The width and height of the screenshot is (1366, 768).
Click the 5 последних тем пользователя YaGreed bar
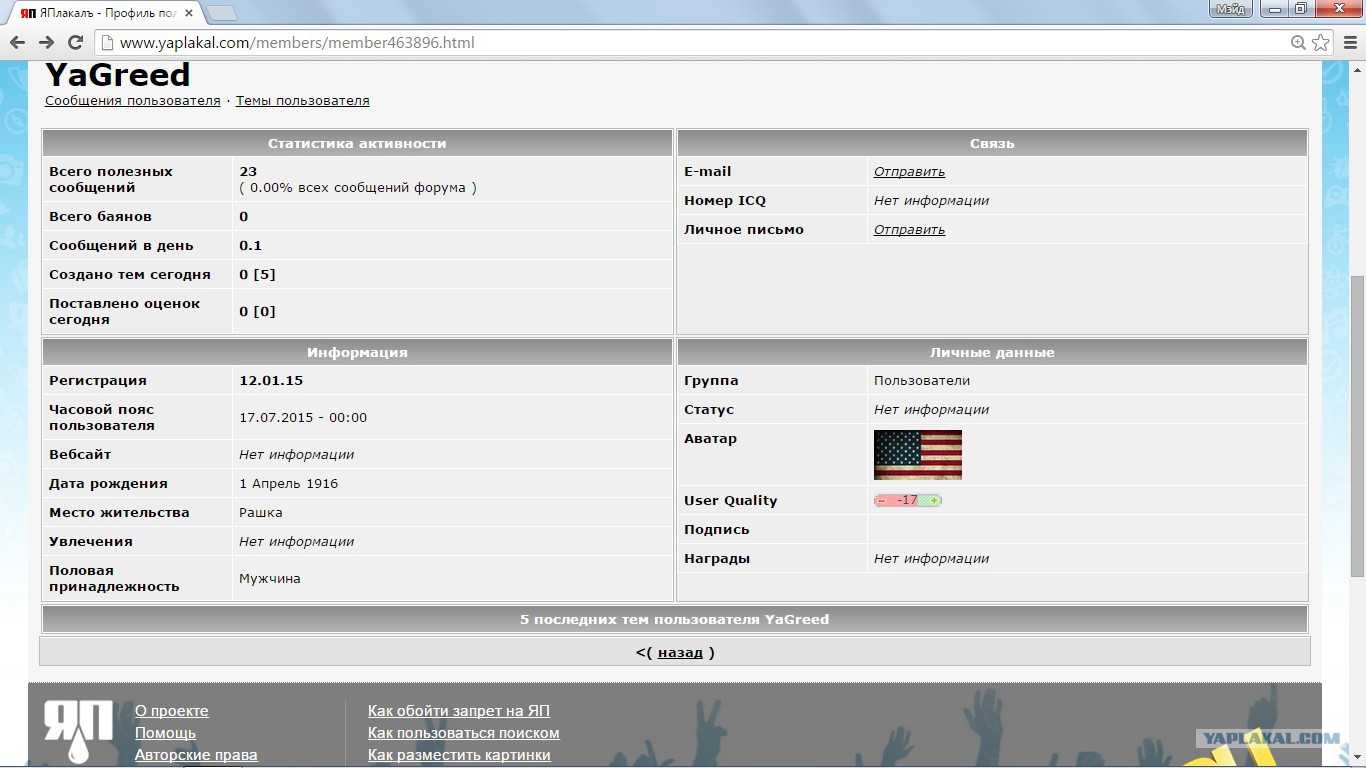point(675,619)
